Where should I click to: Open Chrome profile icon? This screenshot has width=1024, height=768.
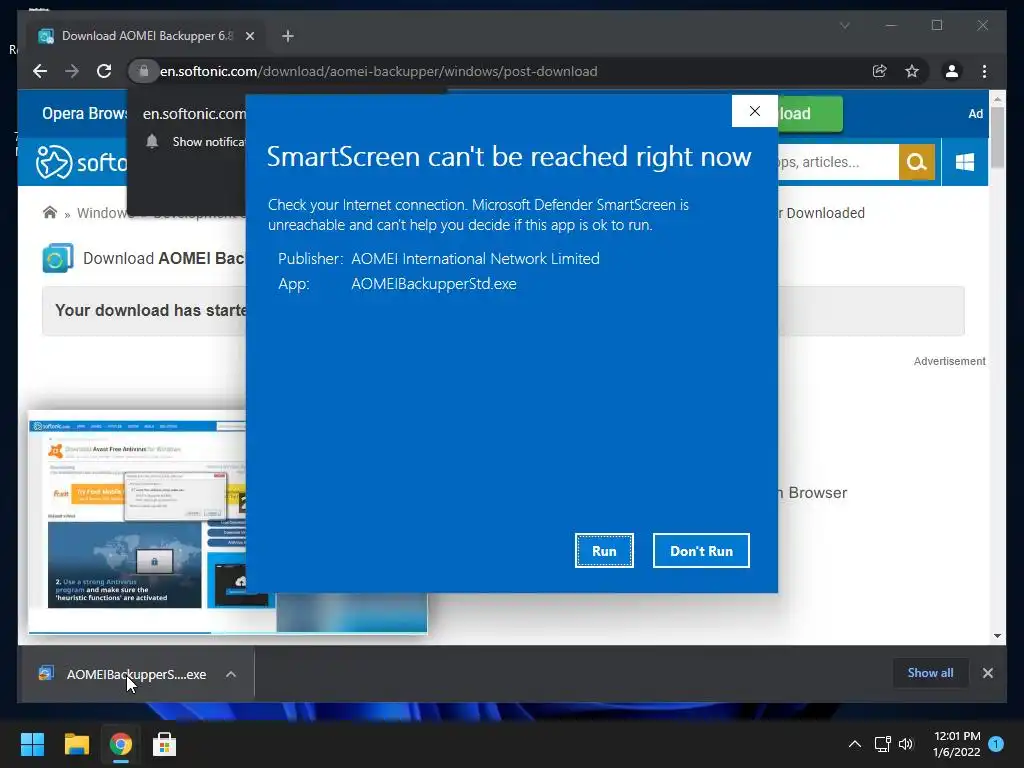pos(952,71)
